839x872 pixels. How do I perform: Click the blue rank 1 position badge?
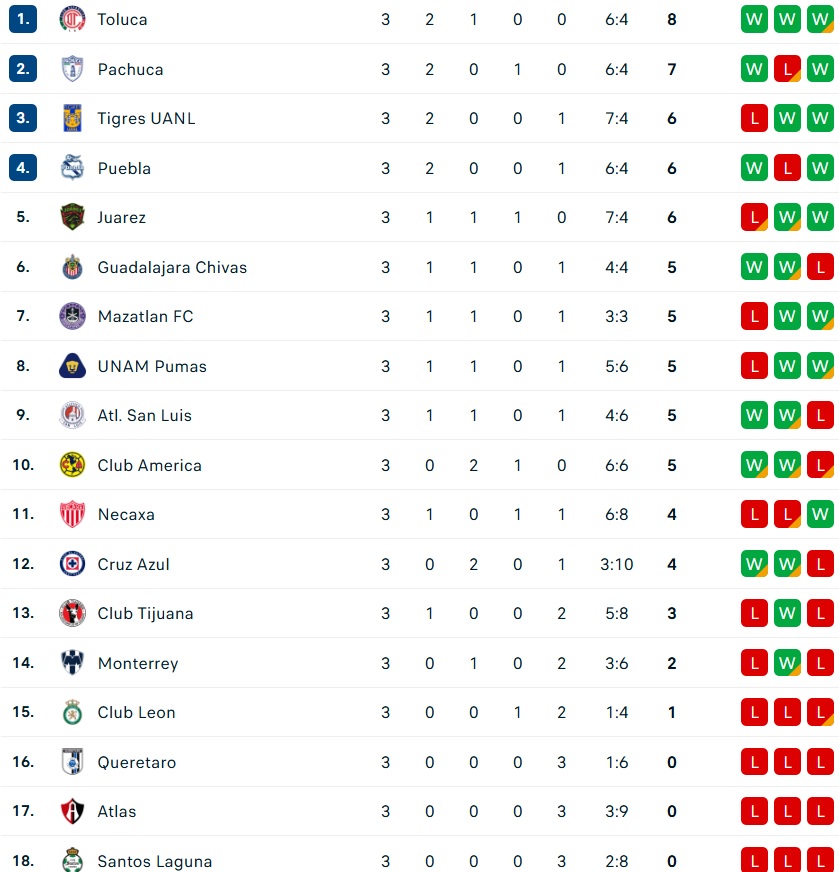pos(23,19)
